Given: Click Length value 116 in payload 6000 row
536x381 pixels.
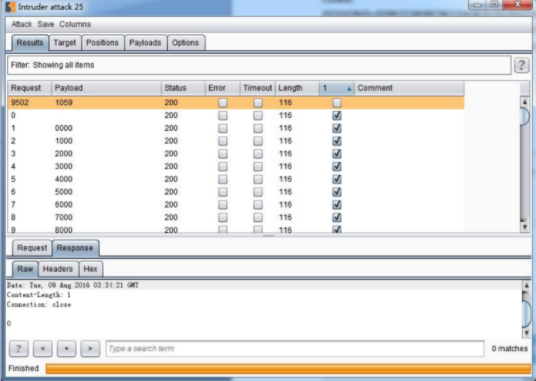Looking at the screenshot, I should pyautogui.click(x=285, y=205).
